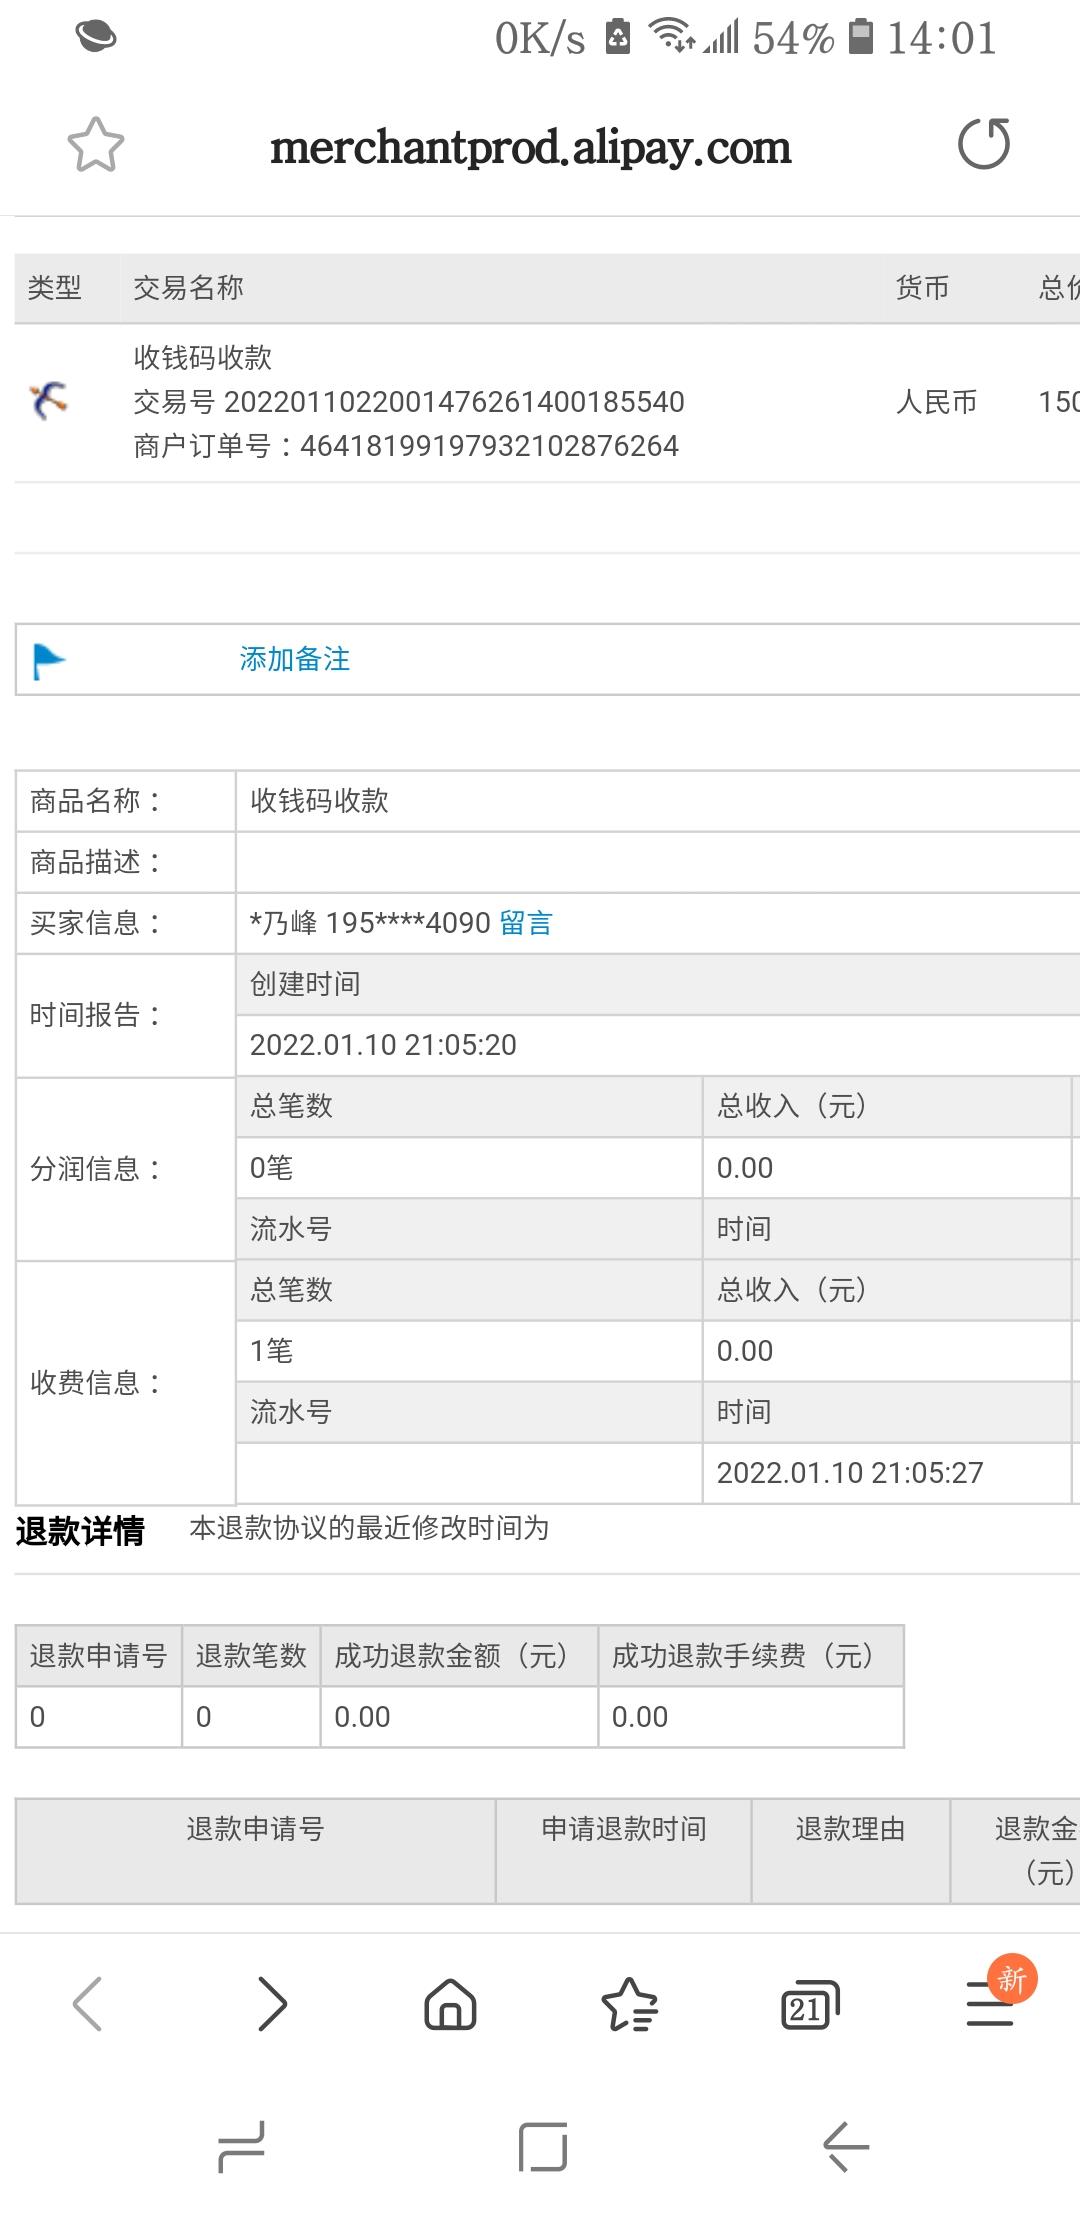The width and height of the screenshot is (1080, 2220).
Task: Open the tab switcher showing 21 tabs
Action: (809, 2003)
